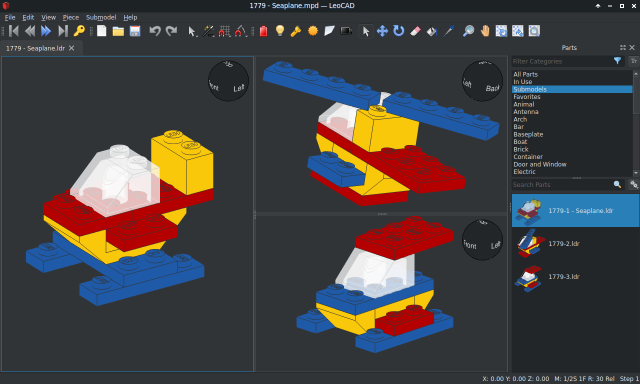The image size is (640, 384).
Task: Open the Submodel menu
Action: [x=101, y=17]
